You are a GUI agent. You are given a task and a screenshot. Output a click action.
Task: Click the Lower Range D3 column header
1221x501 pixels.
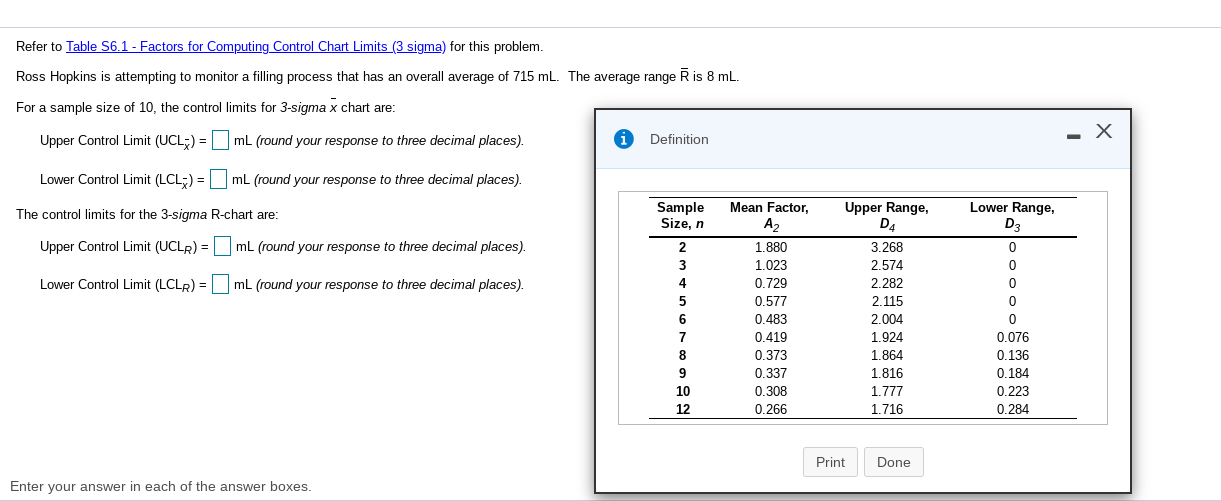coord(1013,216)
